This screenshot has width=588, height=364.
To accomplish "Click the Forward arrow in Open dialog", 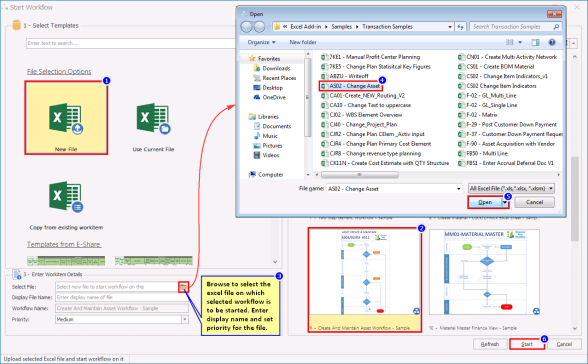I will pyautogui.click(x=259, y=27).
